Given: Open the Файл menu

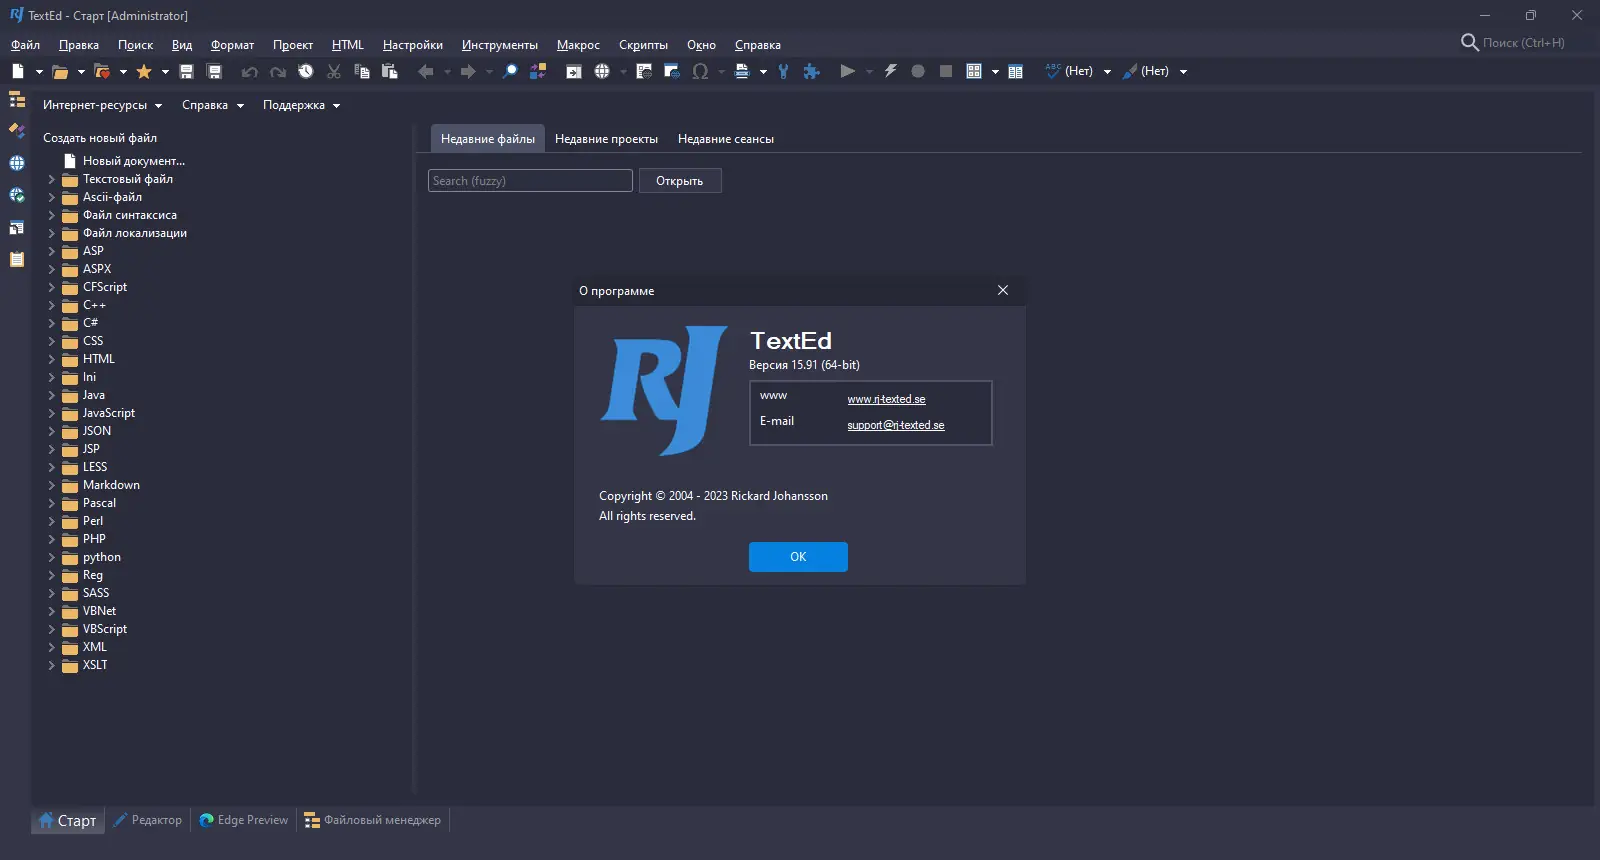Looking at the screenshot, I should [x=25, y=45].
